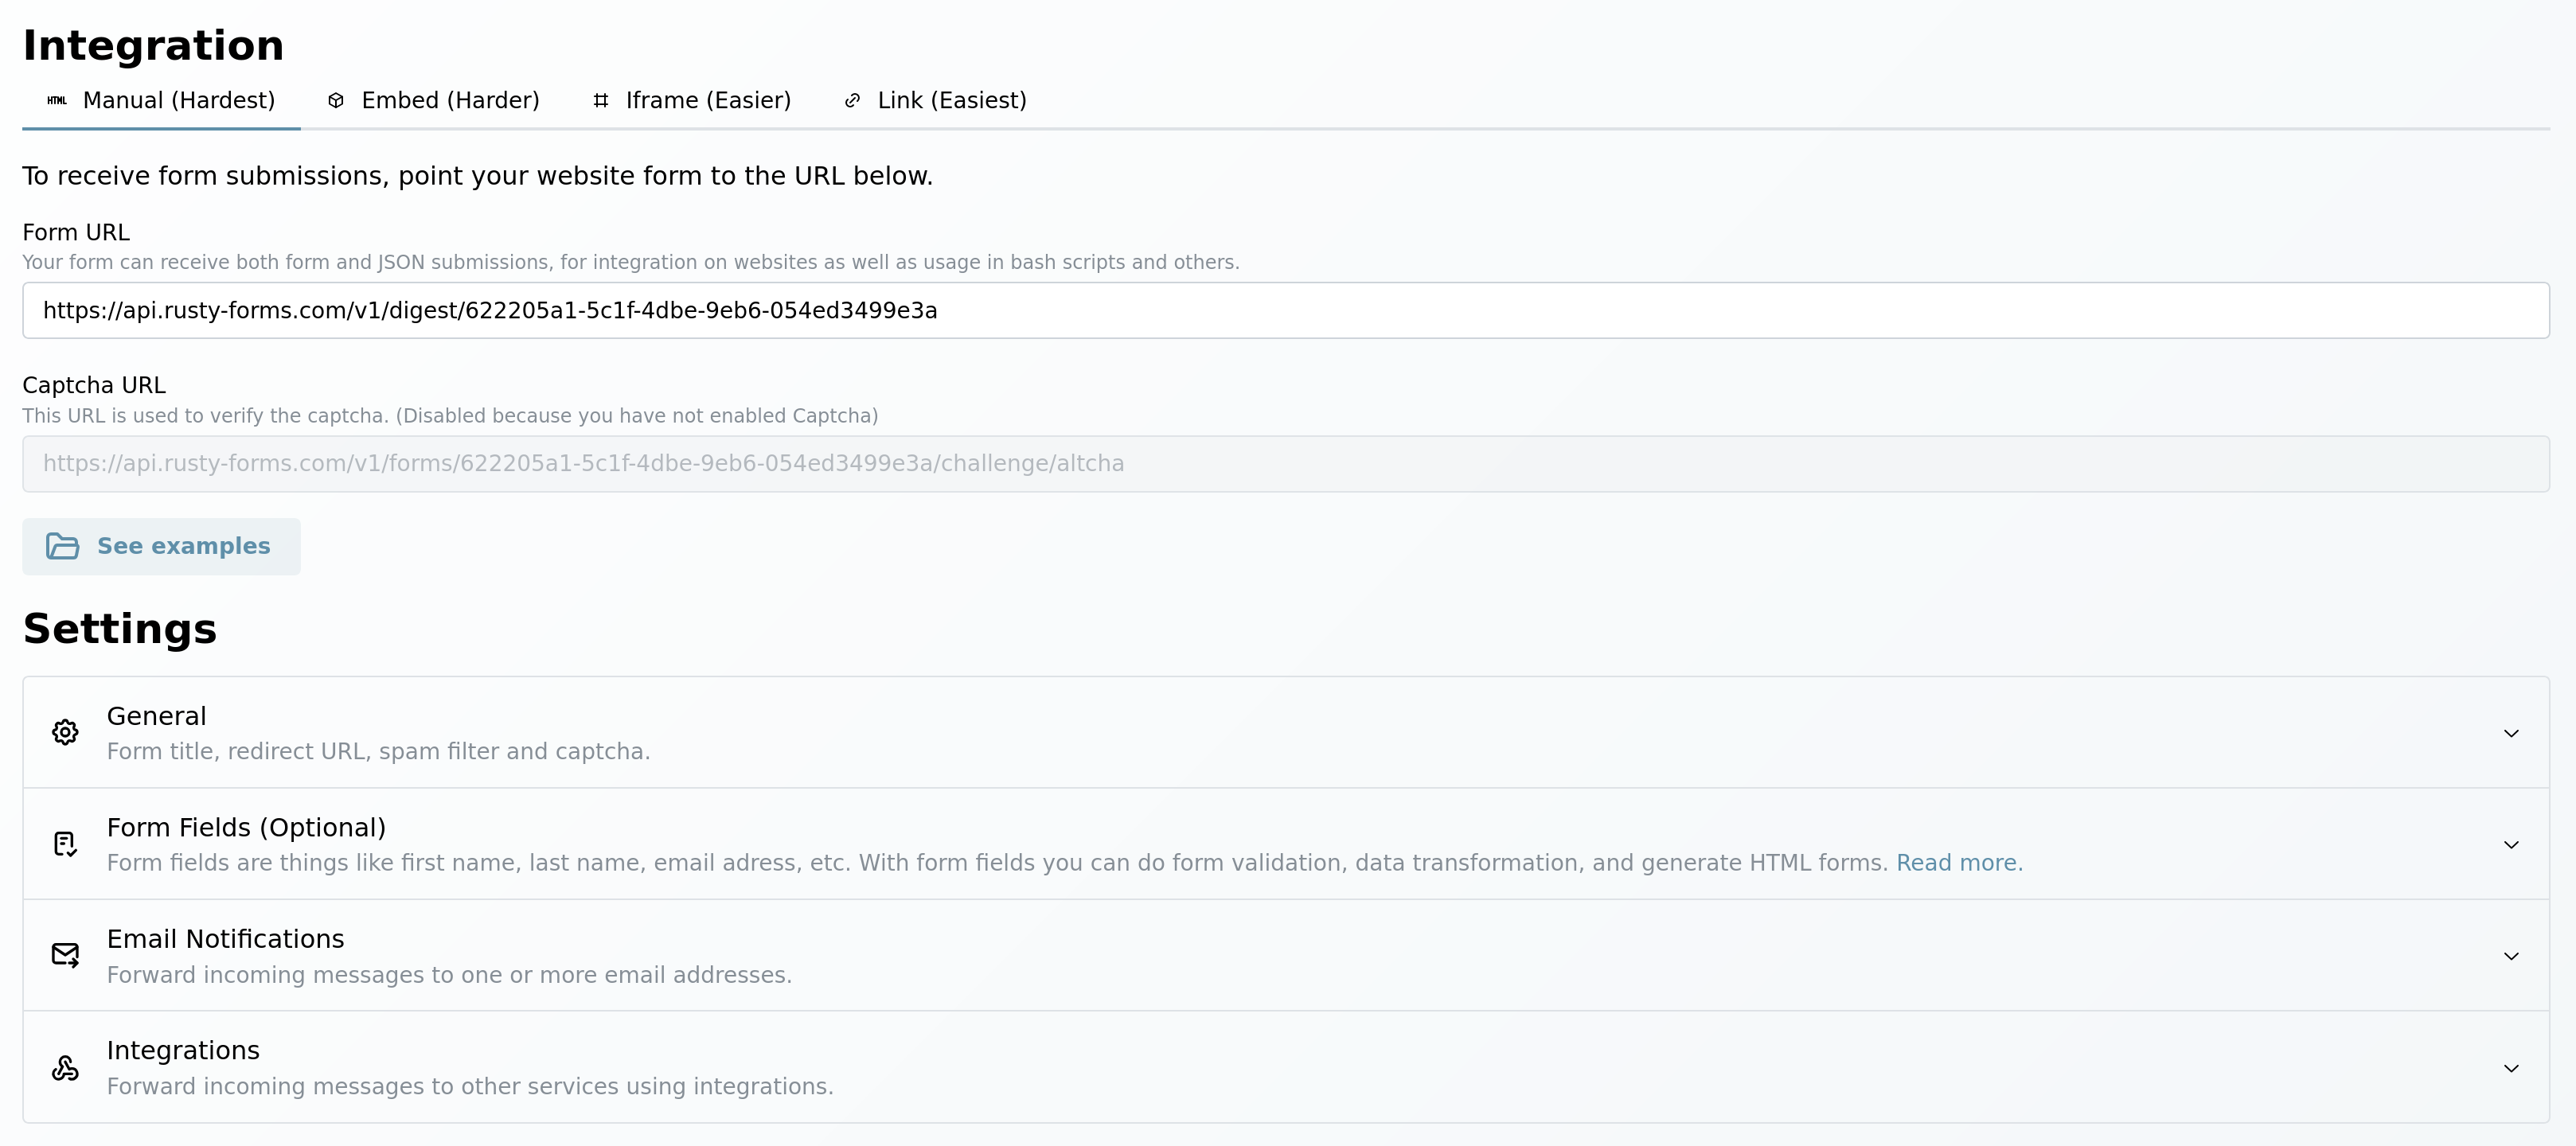Expand the Form Fields (Optional) chevron
2576x1146 pixels.
2511,845
